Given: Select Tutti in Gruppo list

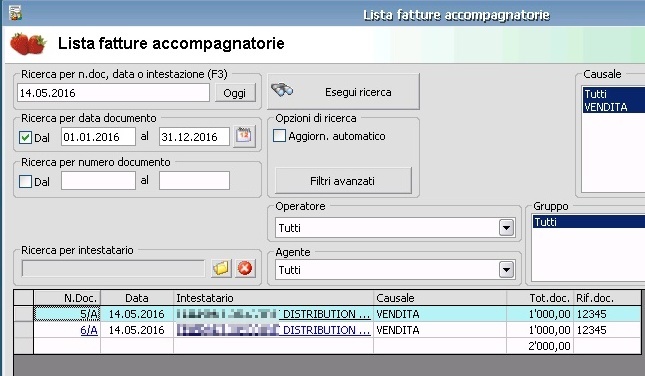Looking at the screenshot, I should tap(589, 222).
